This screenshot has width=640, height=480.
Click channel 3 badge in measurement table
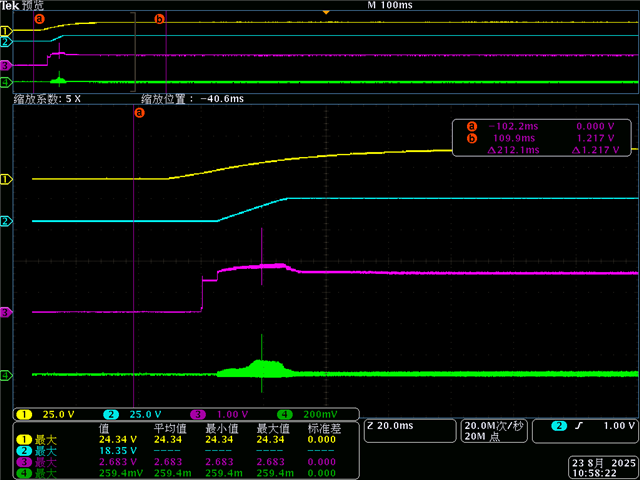coord(24,462)
